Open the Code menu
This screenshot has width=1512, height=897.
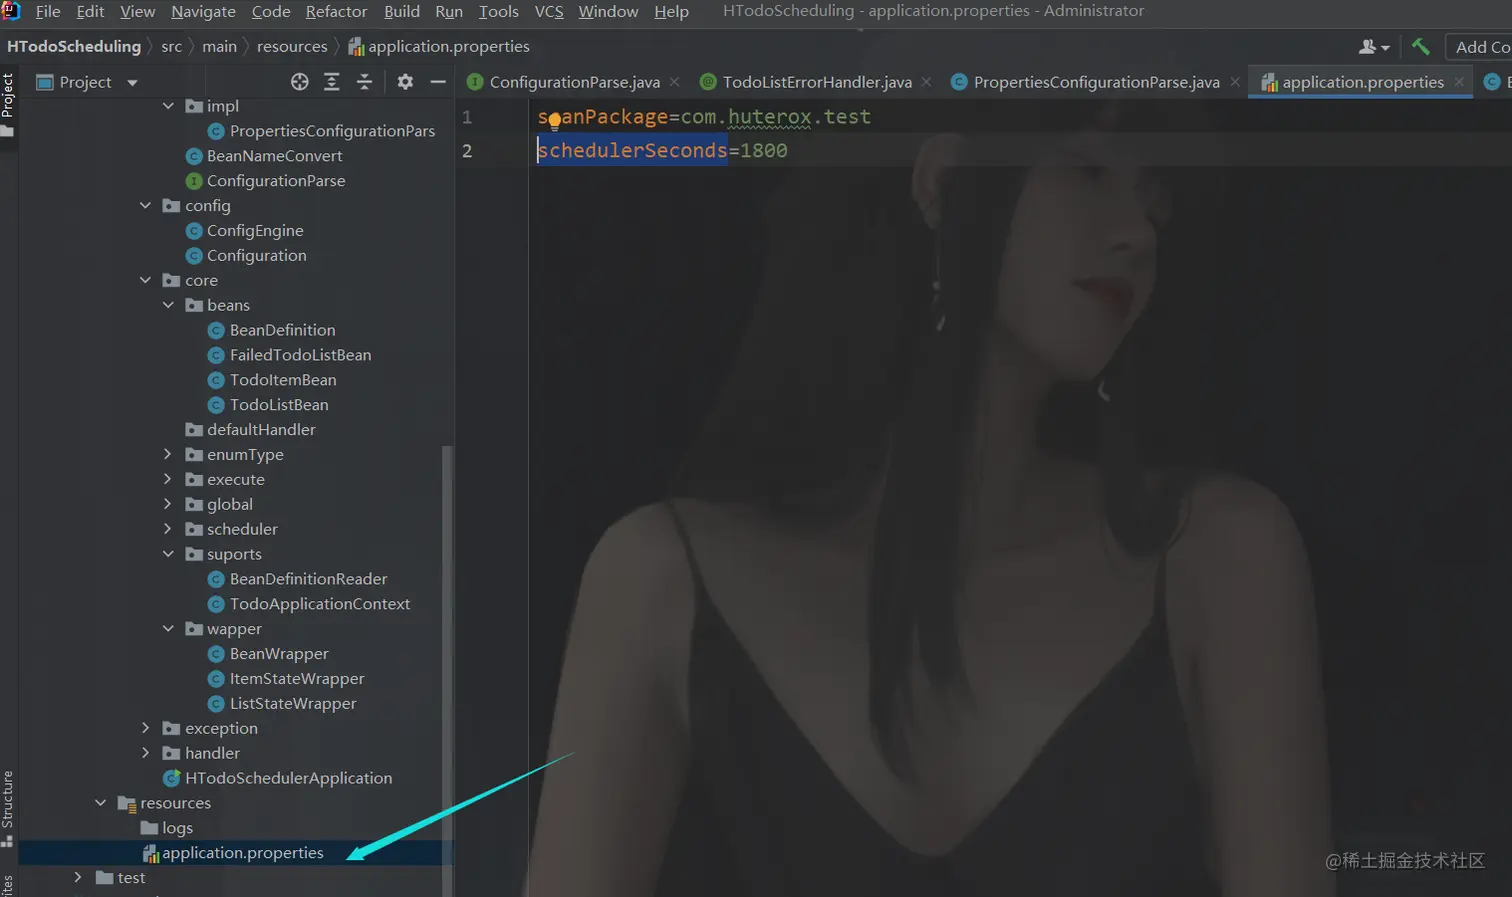(x=271, y=12)
